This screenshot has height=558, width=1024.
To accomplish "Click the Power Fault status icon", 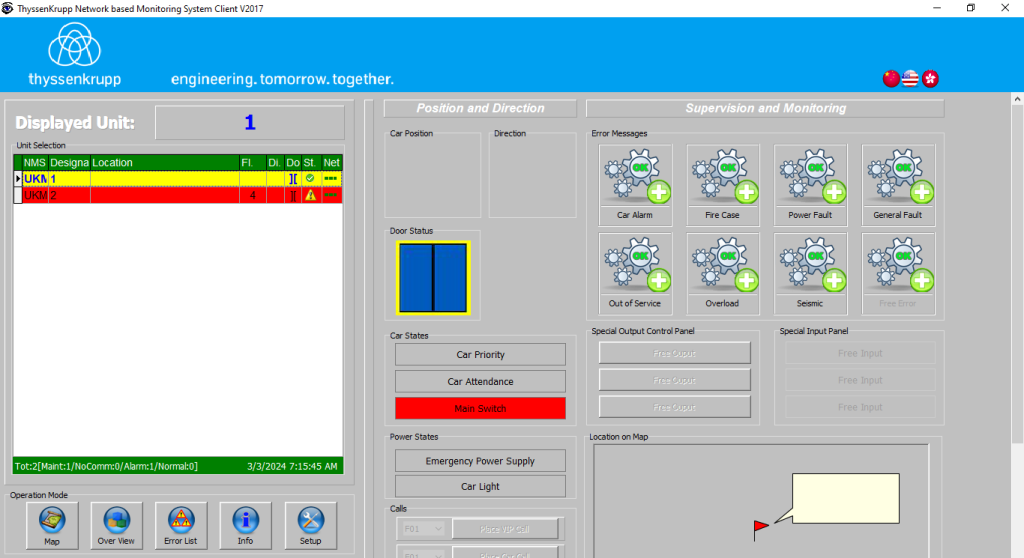I will click(x=810, y=184).
